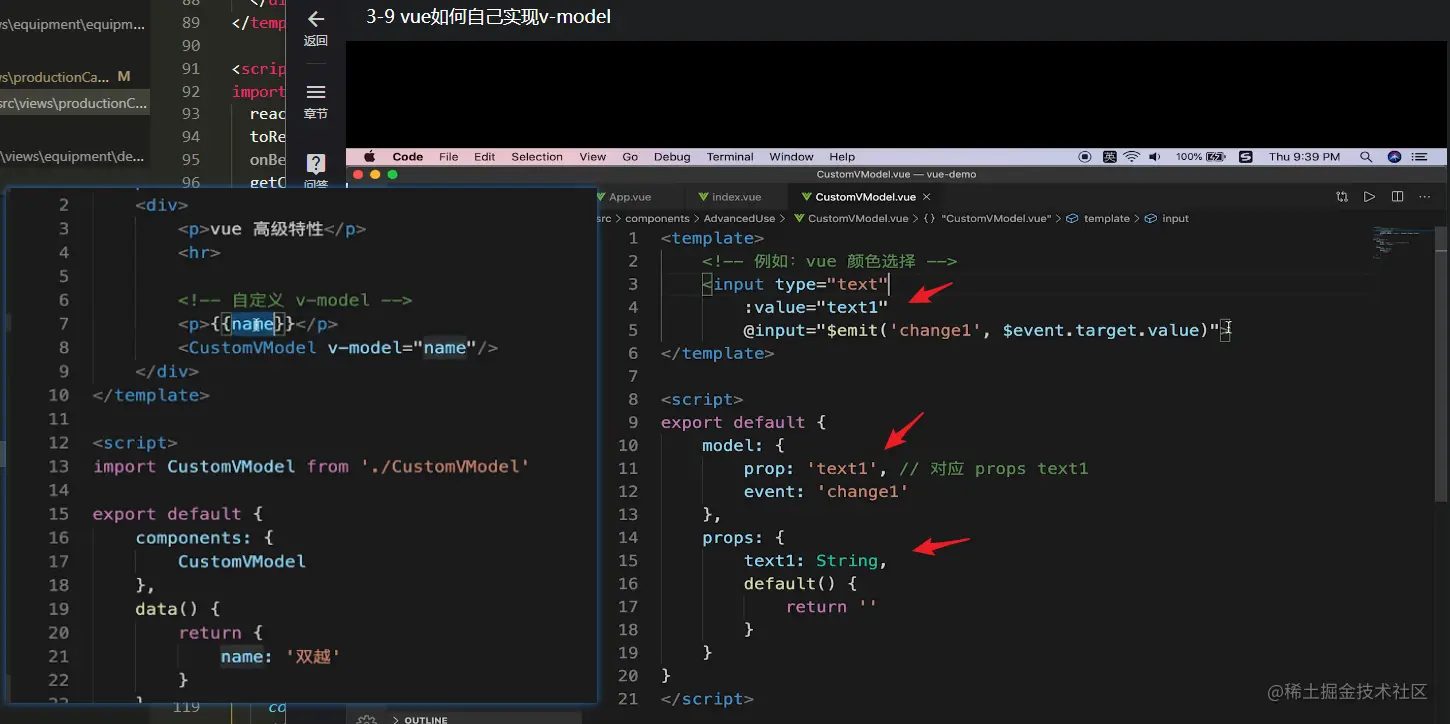Switch to the App.vue tab
The image size is (1450, 724).
pyautogui.click(x=629, y=197)
